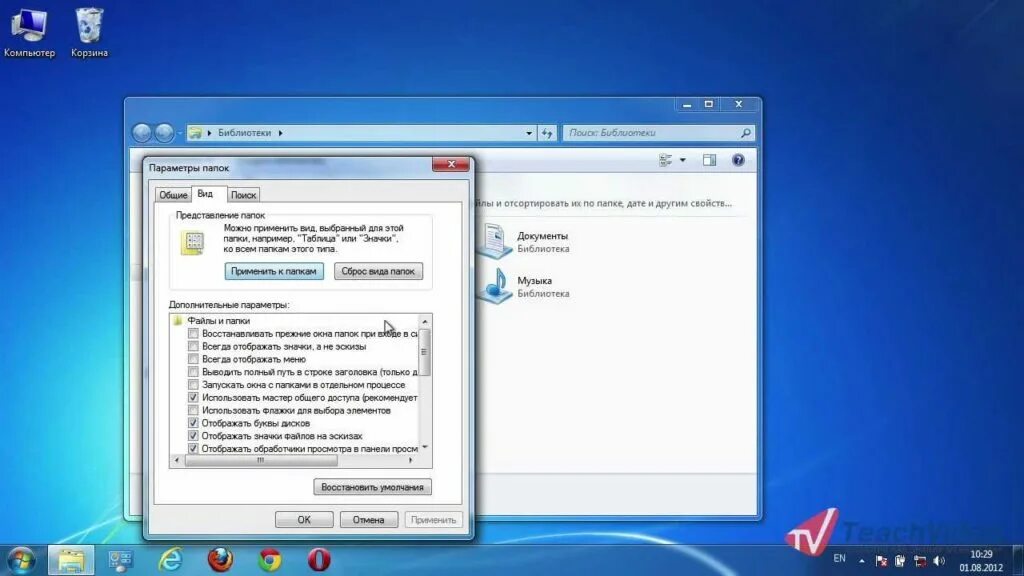Click the Action Center flag tray icon
This screenshot has height=576, width=1024.
[x=881, y=561]
